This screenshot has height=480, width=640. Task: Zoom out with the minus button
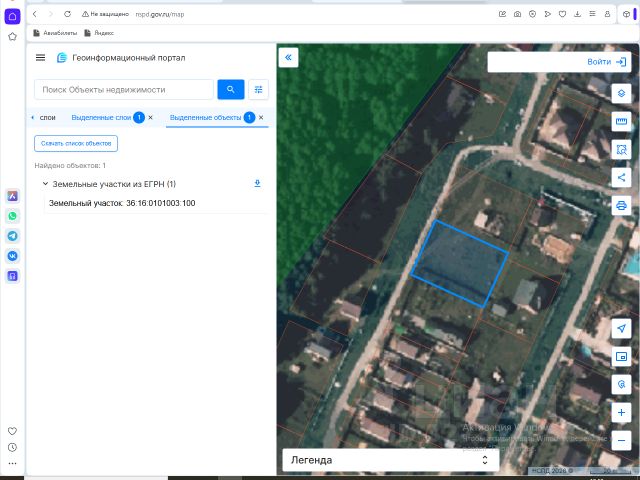tap(621, 440)
